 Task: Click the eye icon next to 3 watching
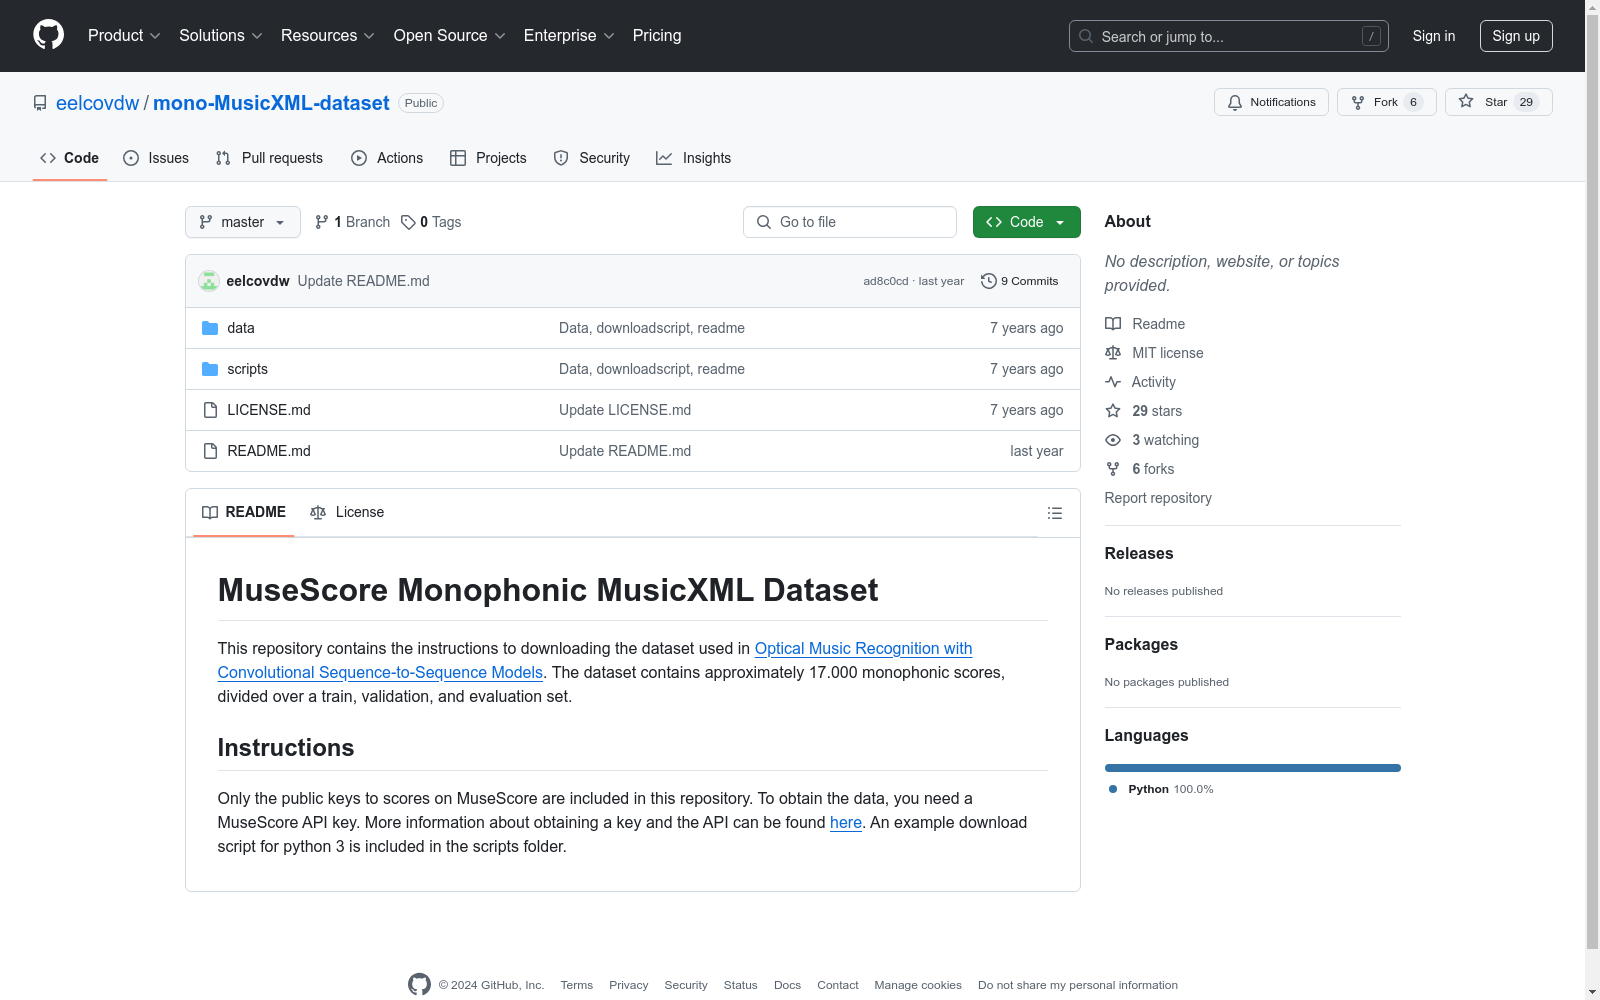1113,440
